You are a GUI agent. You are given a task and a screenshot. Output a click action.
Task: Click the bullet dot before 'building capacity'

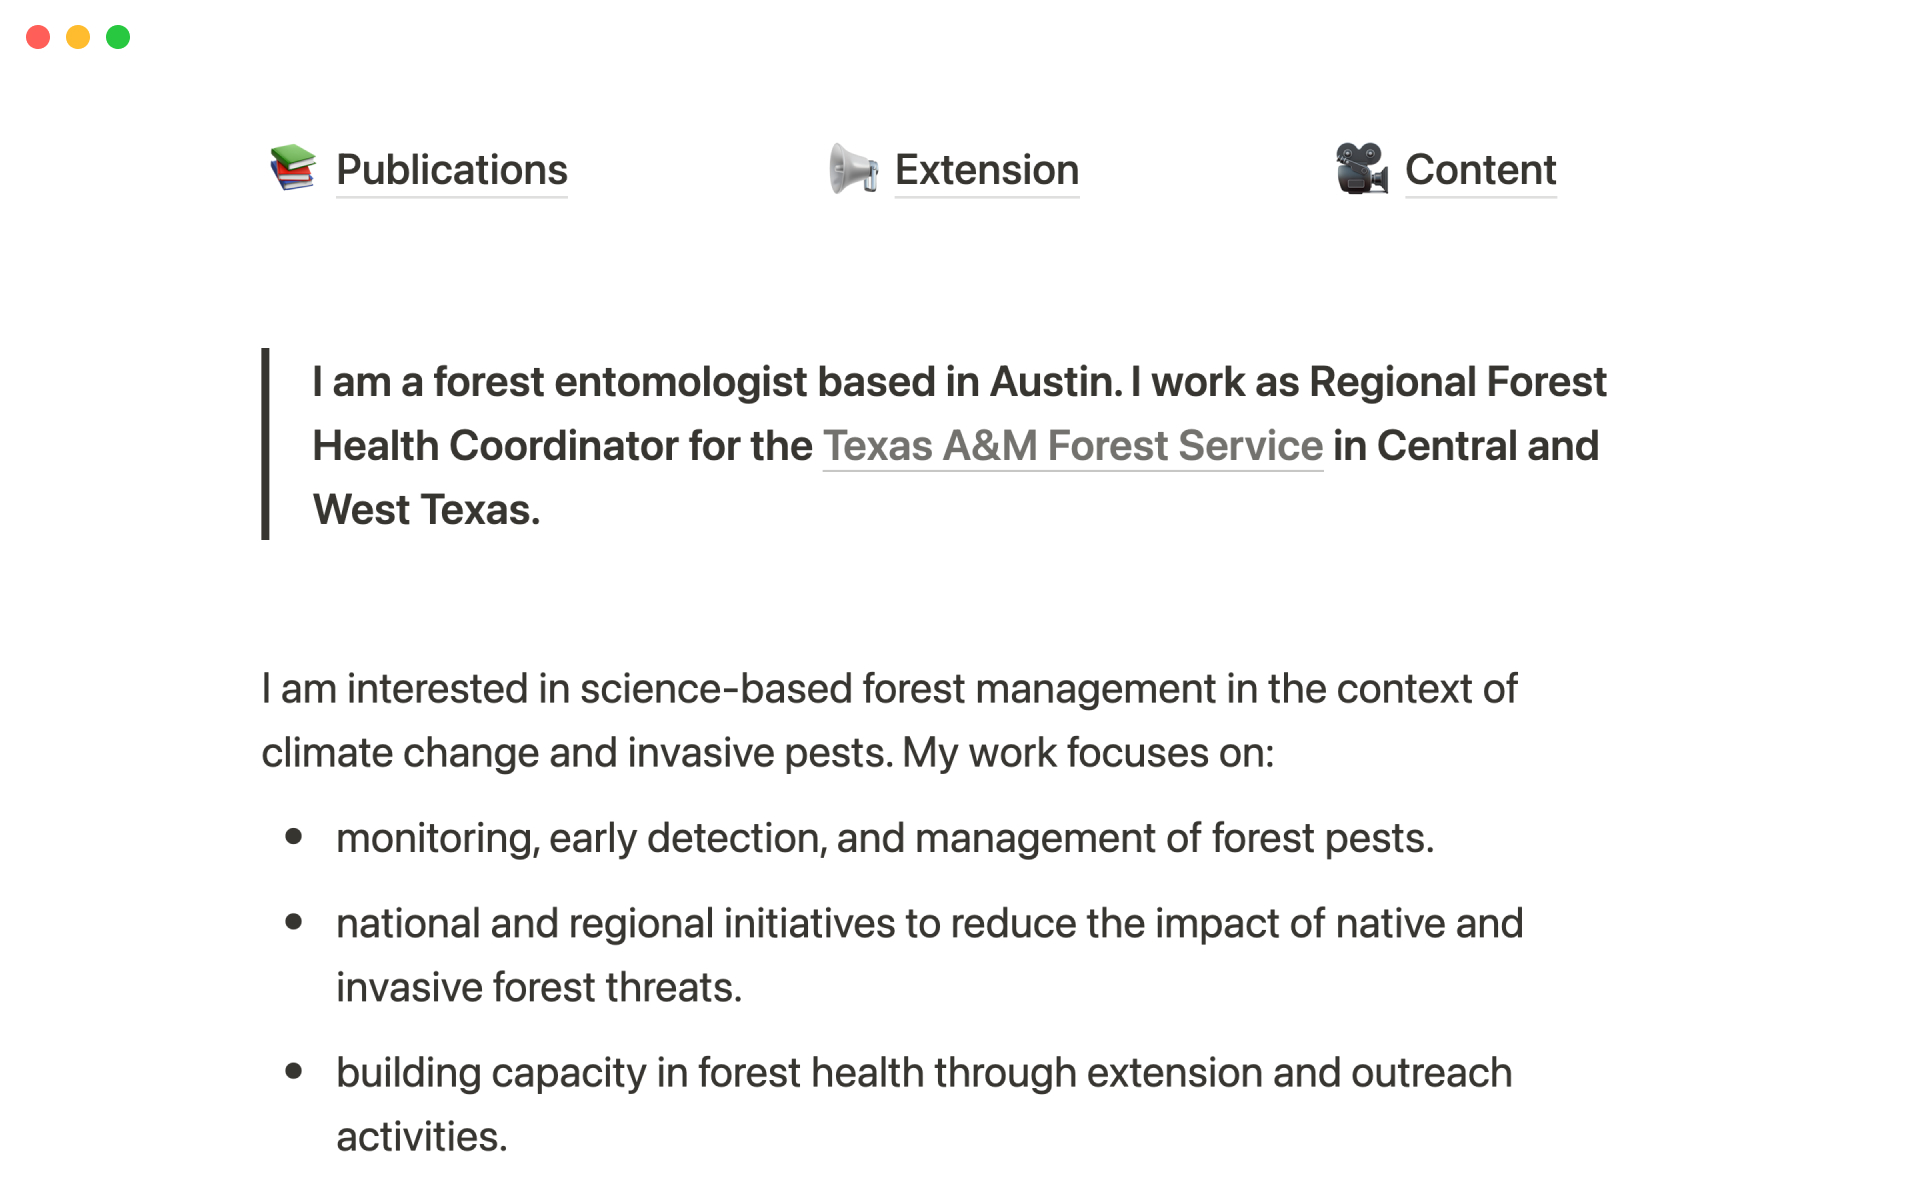click(x=293, y=1071)
